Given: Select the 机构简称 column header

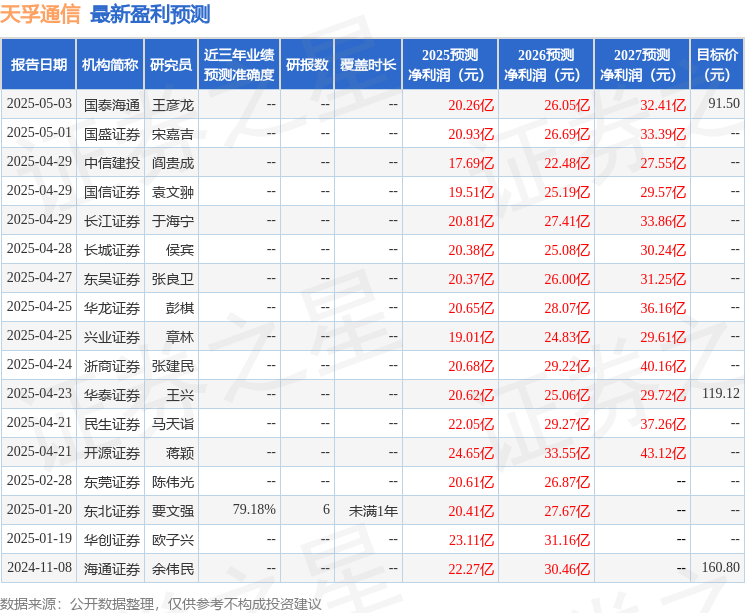Looking at the screenshot, I should [110, 64].
